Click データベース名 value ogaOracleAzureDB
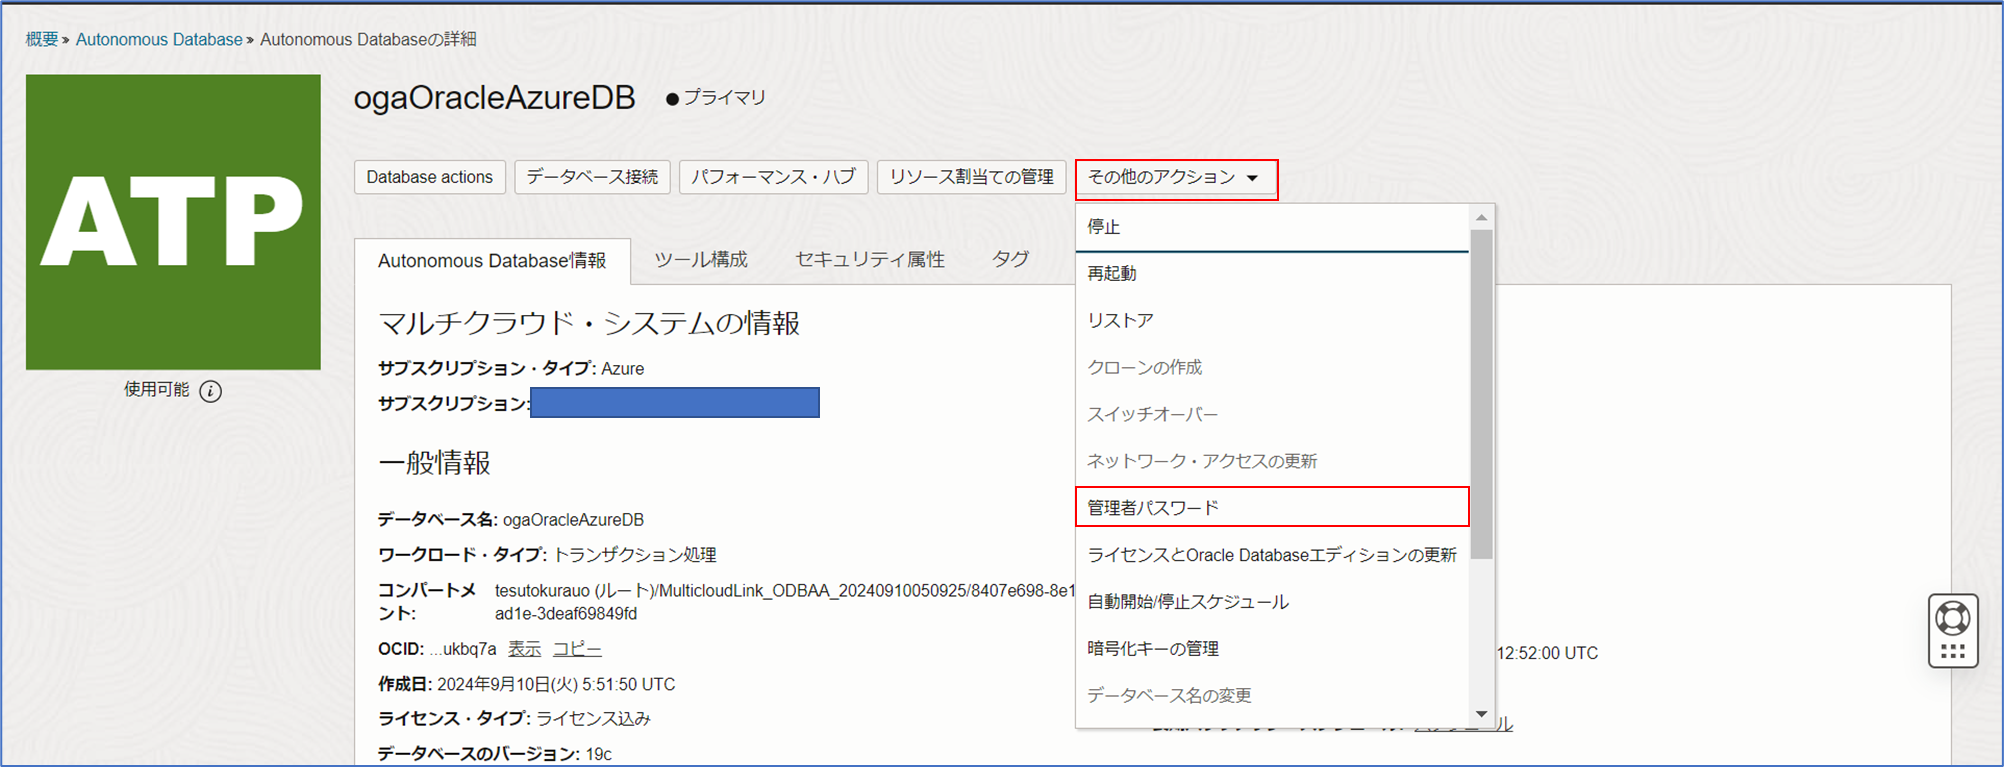Image resolution: width=2004 pixels, height=767 pixels. pos(573,520)
